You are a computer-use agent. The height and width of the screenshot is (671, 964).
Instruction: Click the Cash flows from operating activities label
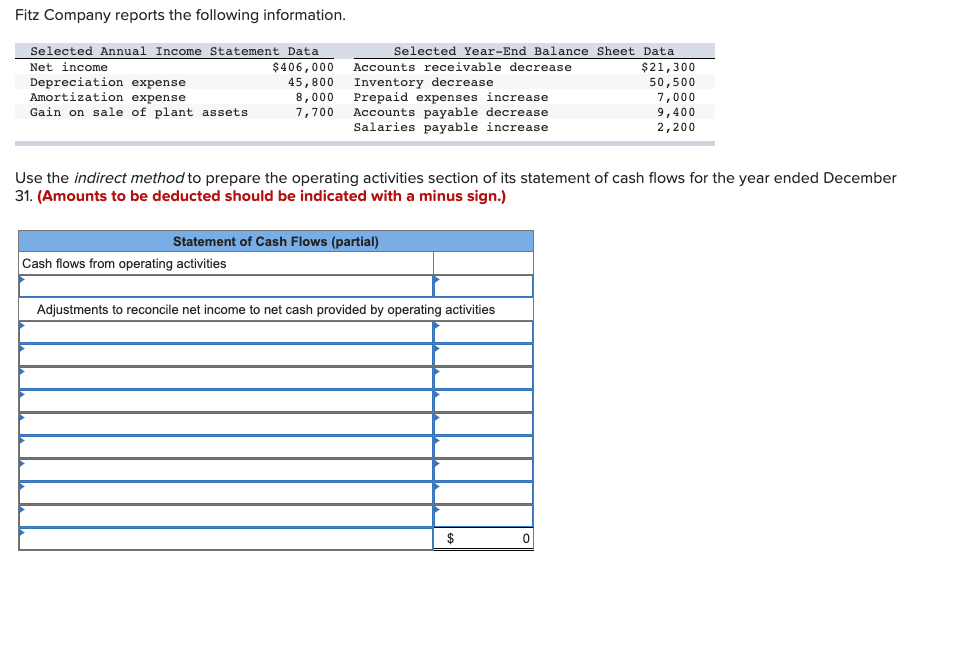(x=124, y=264)
